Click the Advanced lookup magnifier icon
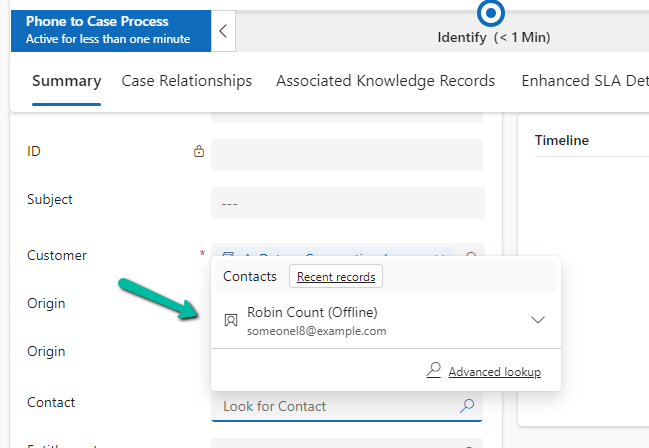This screenshot has width=649, height=448. click(x=434, y=370)
